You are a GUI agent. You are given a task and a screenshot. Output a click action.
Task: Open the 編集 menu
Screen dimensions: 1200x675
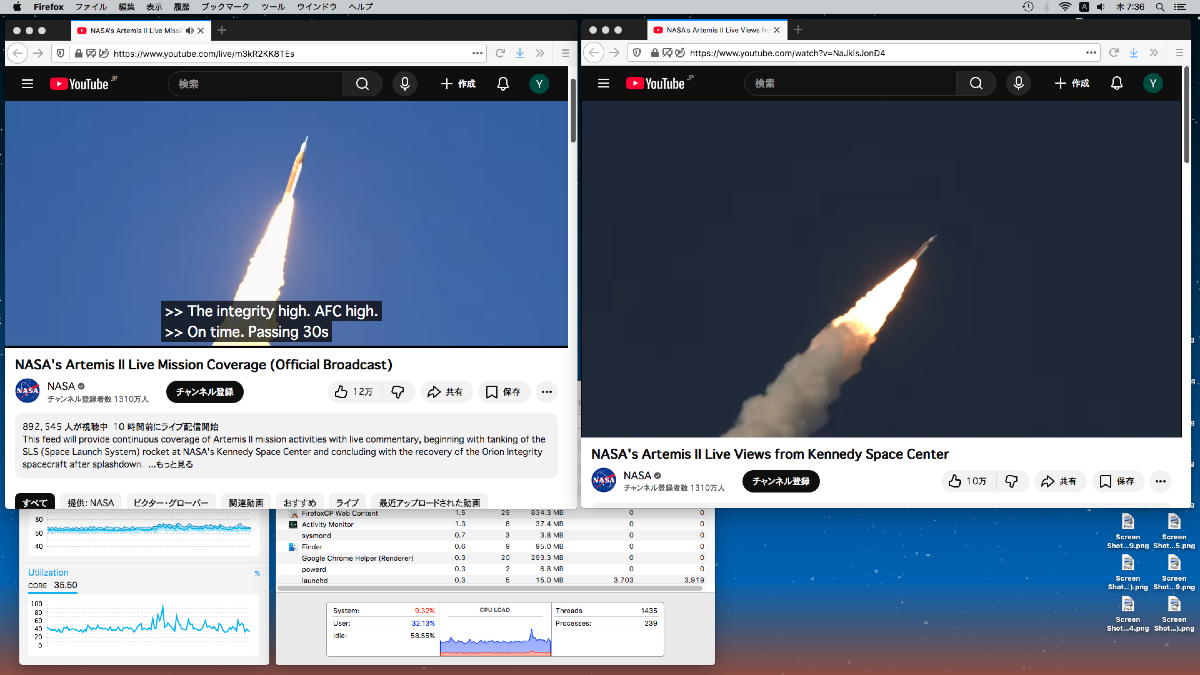126,6
